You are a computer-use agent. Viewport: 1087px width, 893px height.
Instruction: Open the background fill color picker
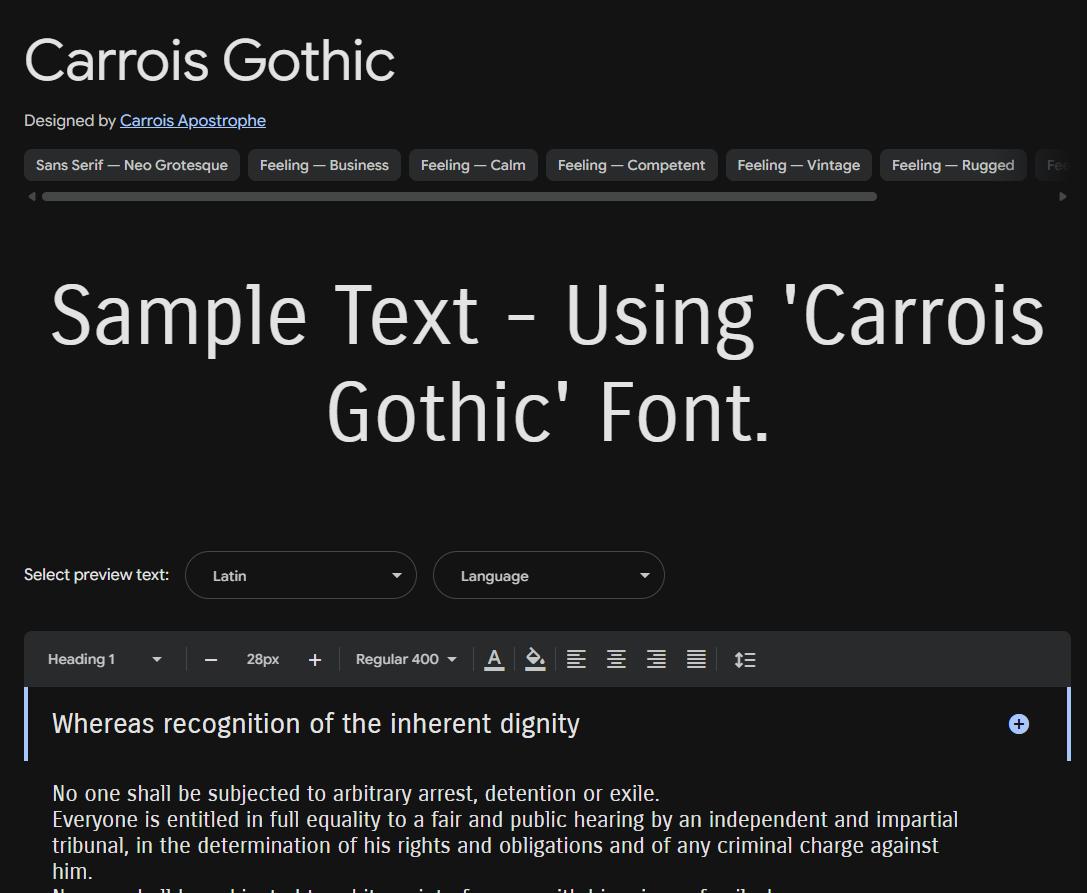pos(535,659)
